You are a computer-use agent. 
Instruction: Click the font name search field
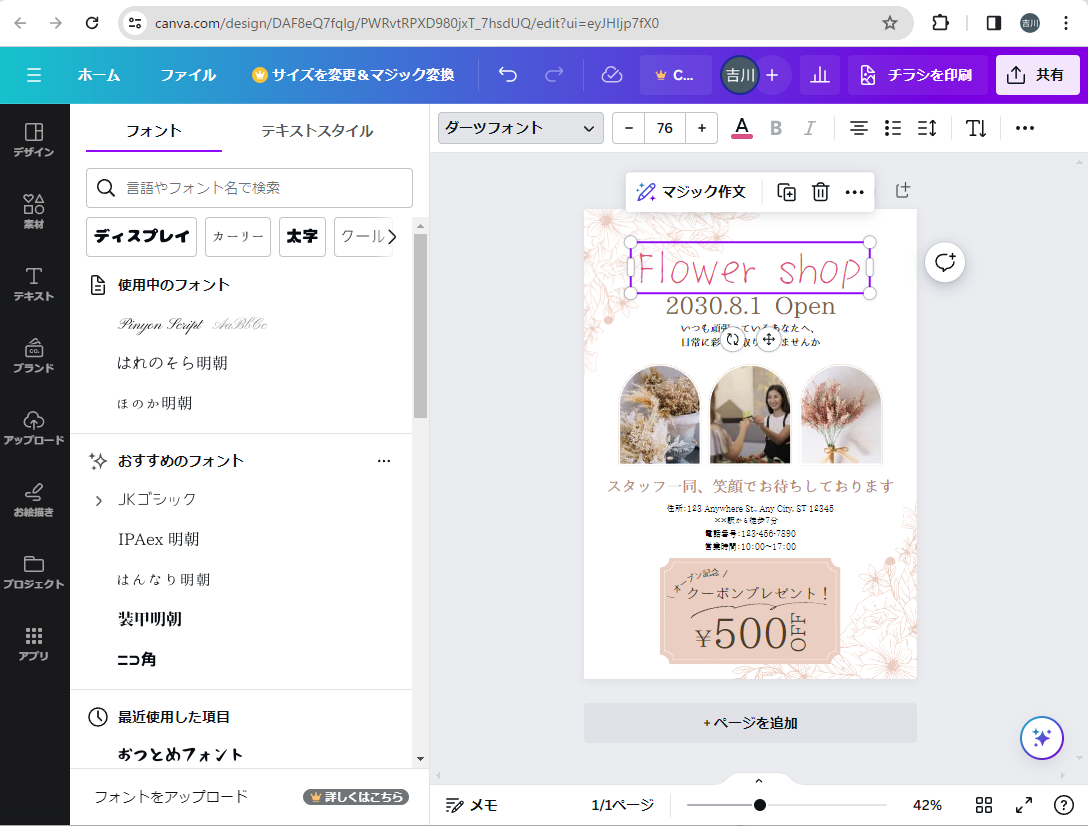(x=250, y=188)
